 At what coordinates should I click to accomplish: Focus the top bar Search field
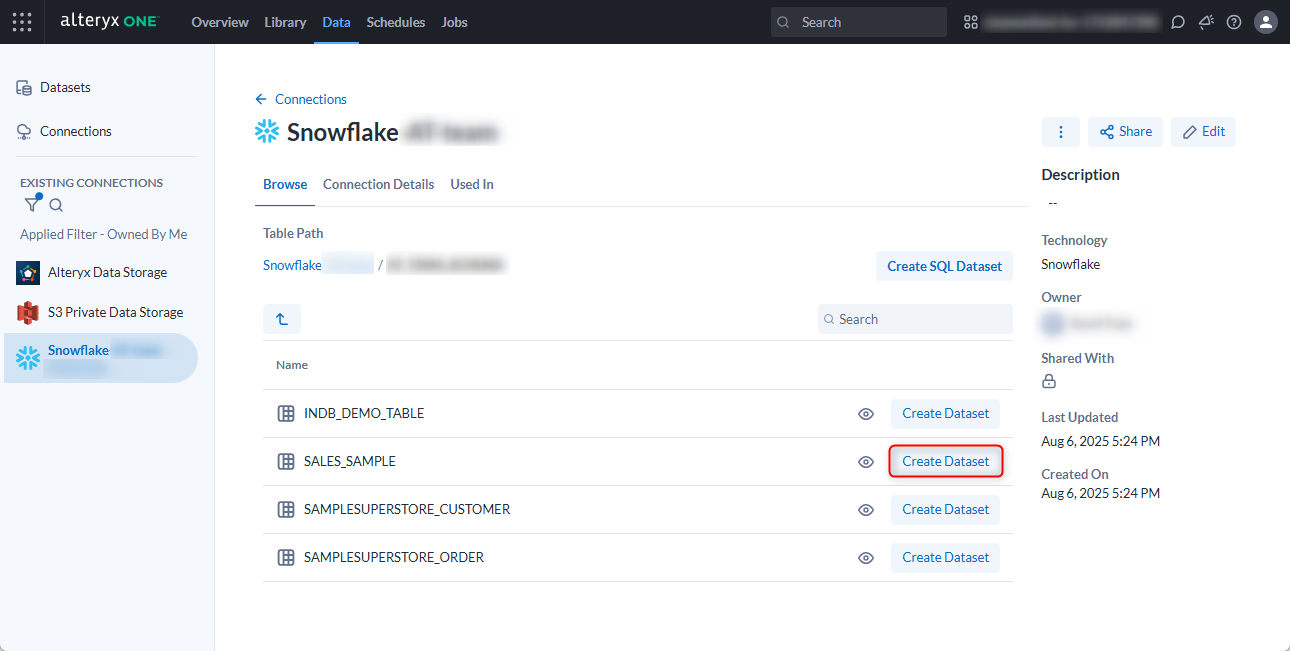pyautogui.click(x=858, y=22)
